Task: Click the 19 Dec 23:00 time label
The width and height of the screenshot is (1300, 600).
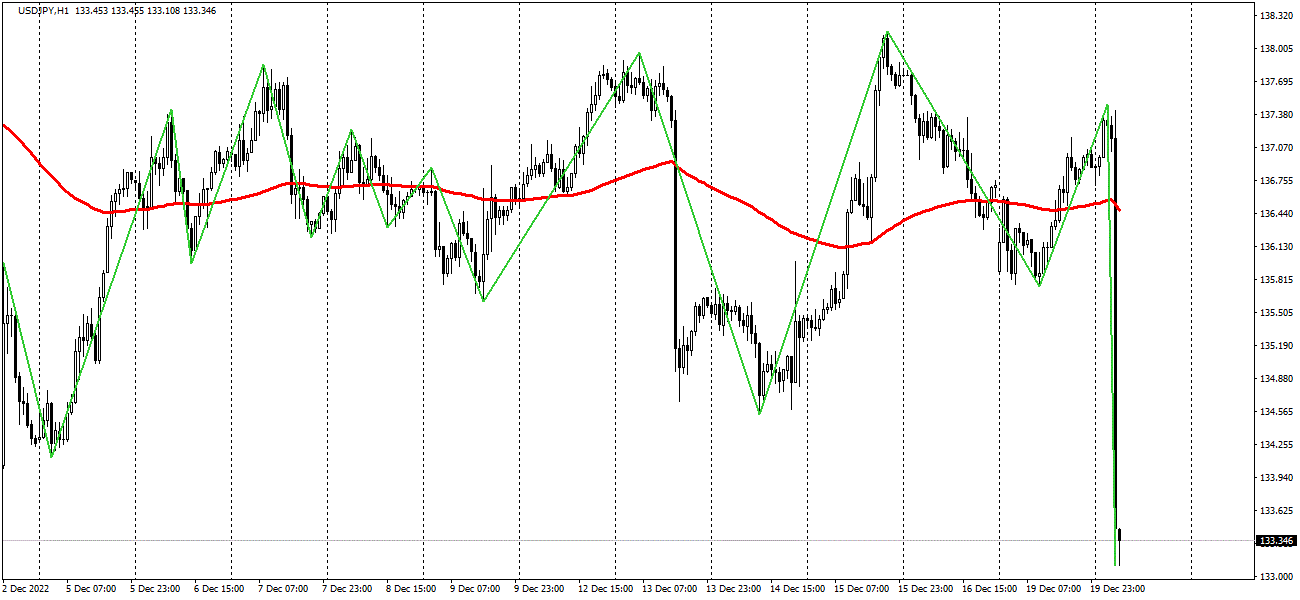Action: [1118, 589]
